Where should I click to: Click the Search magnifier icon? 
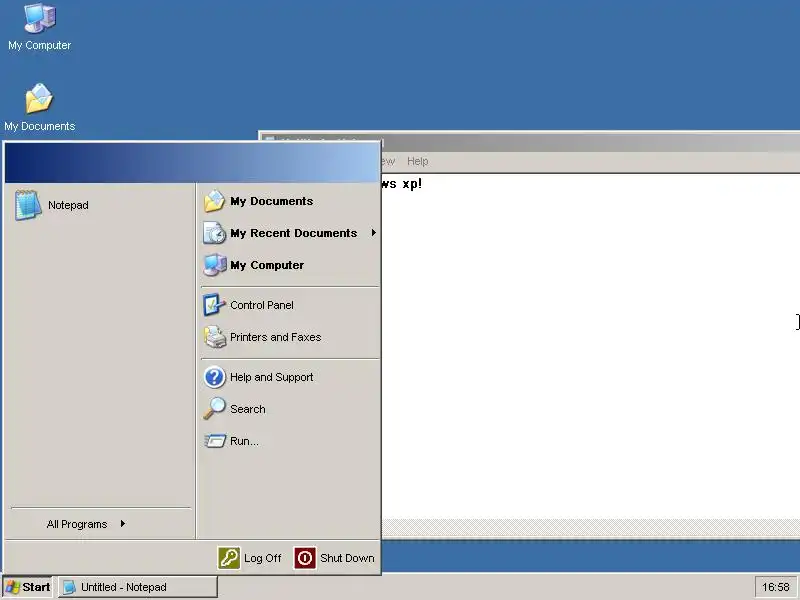pyautogui.click(x=214, y=409)
